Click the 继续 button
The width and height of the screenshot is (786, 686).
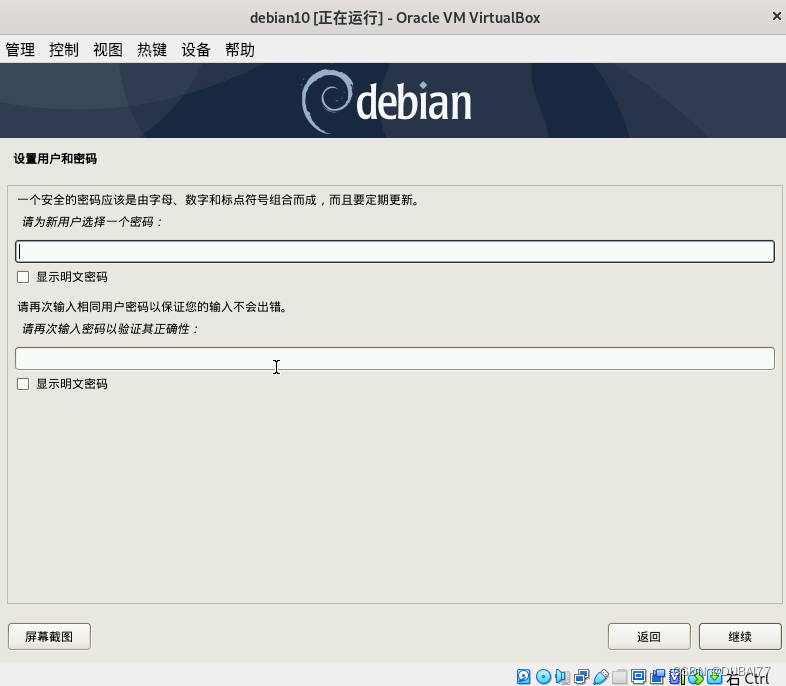click(740, 636)
